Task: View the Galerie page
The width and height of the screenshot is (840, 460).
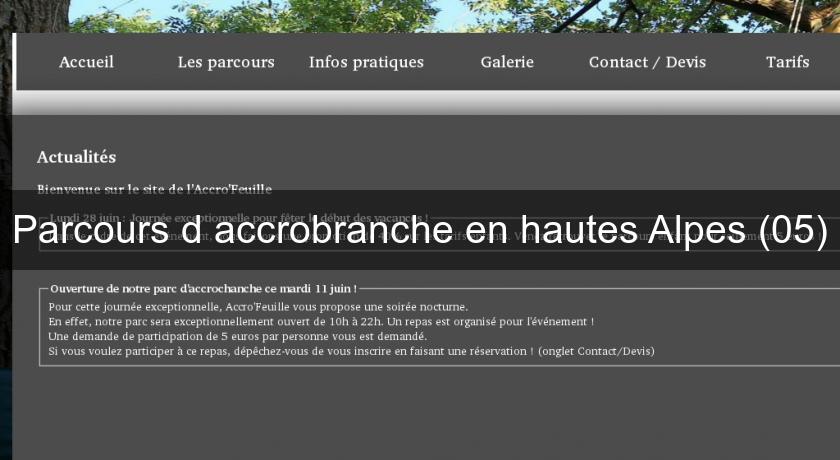Action: coord(507,62)
